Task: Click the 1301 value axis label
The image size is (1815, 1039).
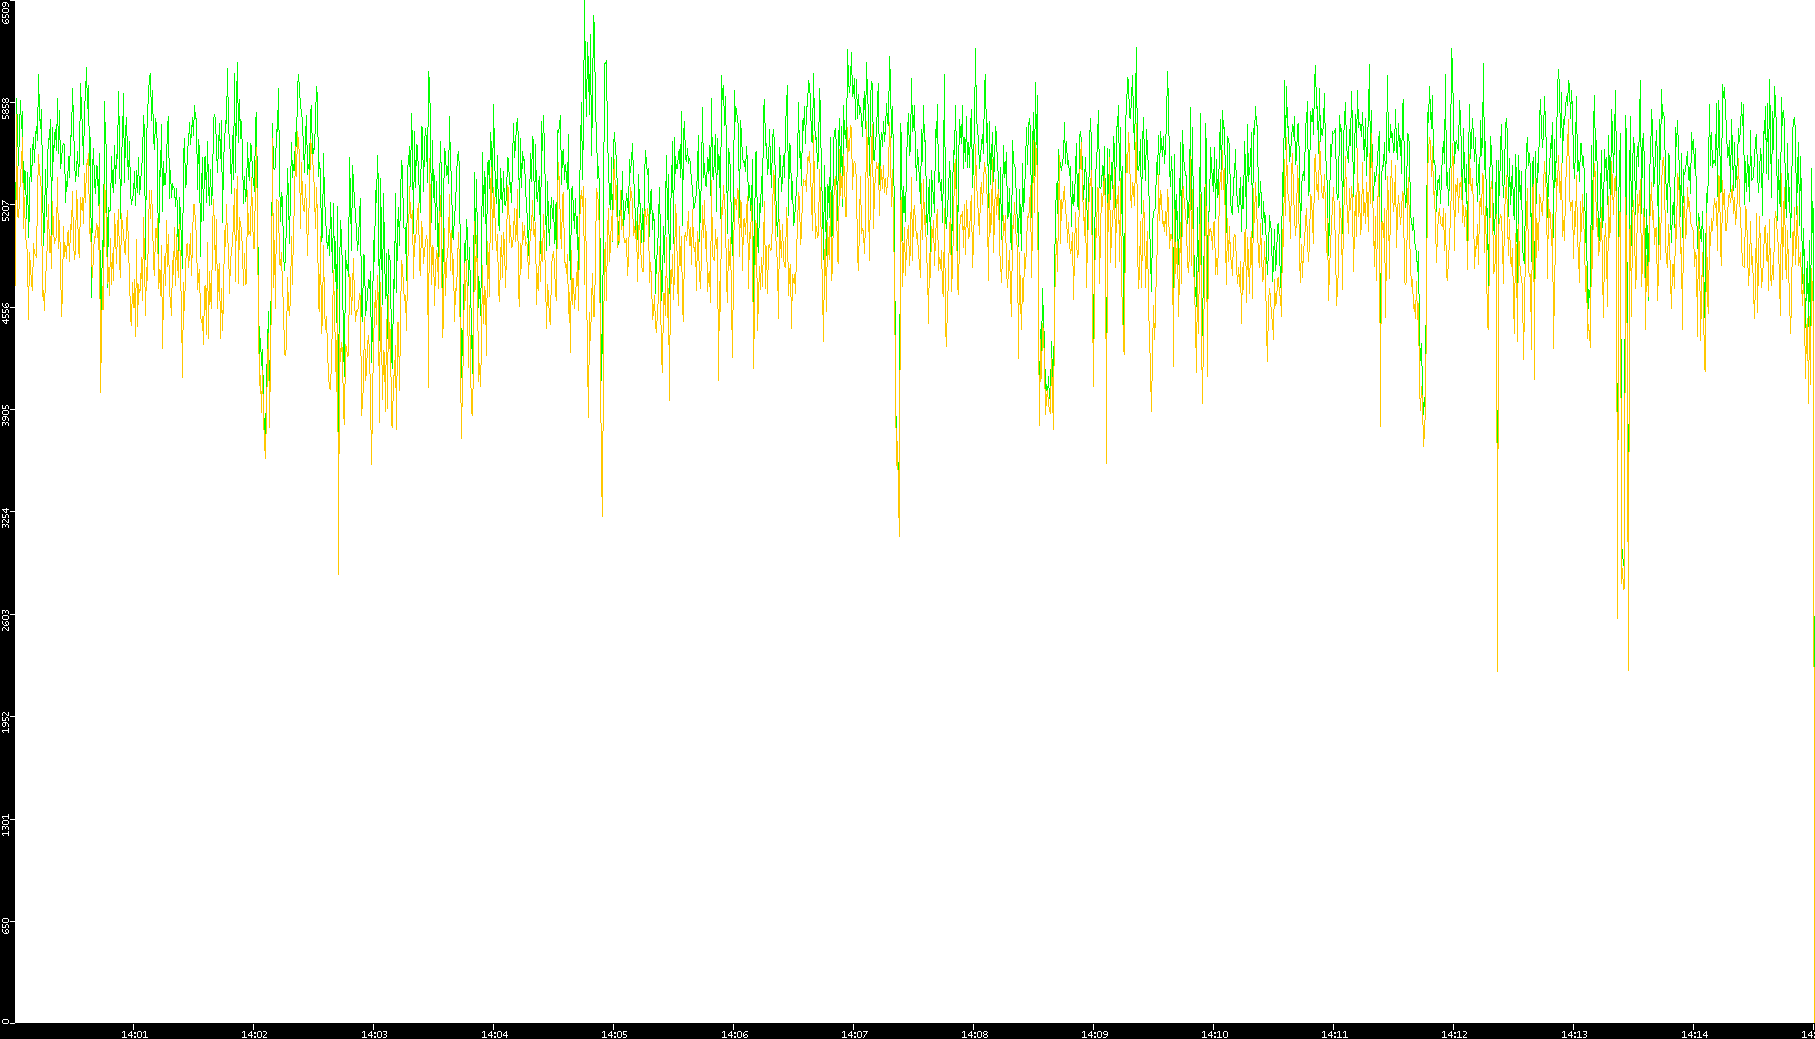Action: pyautogui.click(x=6, y=825)
